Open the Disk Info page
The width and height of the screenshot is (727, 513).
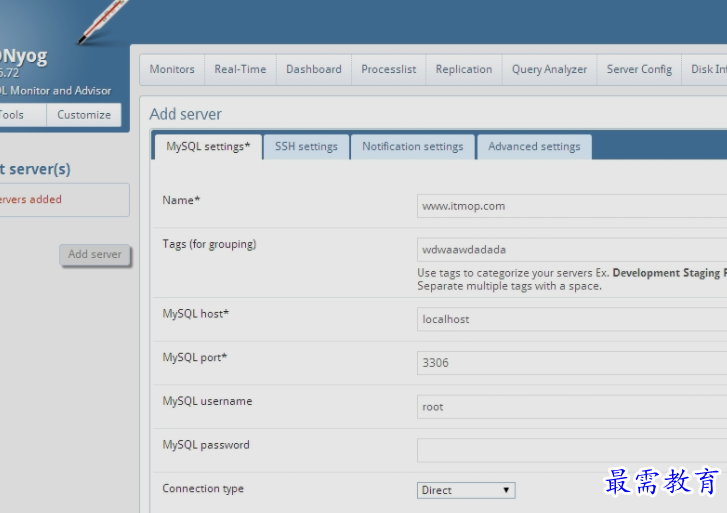705,70
